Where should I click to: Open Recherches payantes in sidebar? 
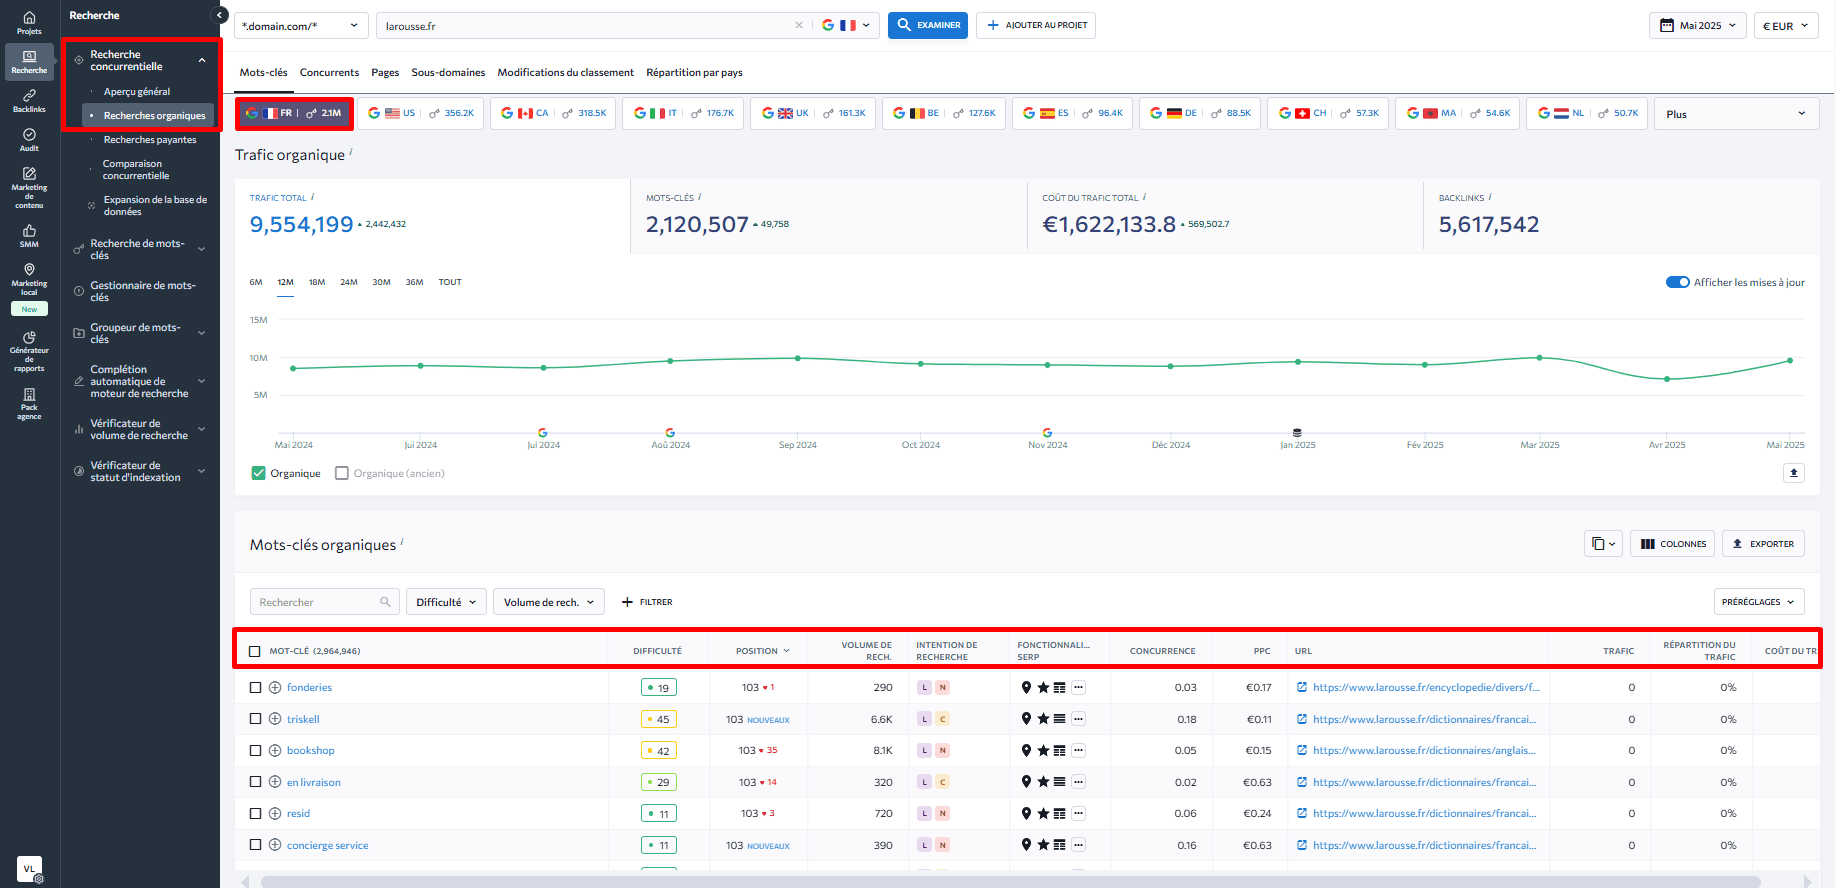(150, 139)
